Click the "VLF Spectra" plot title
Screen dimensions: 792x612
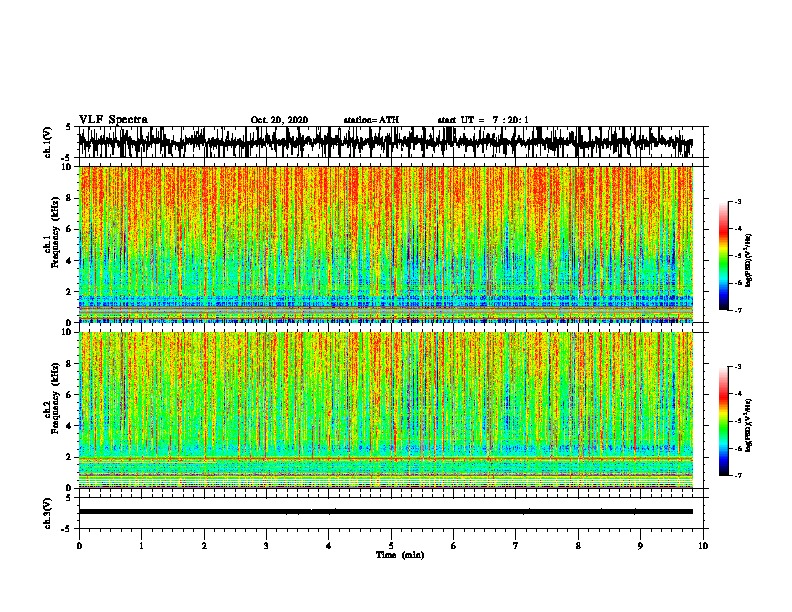113,120
